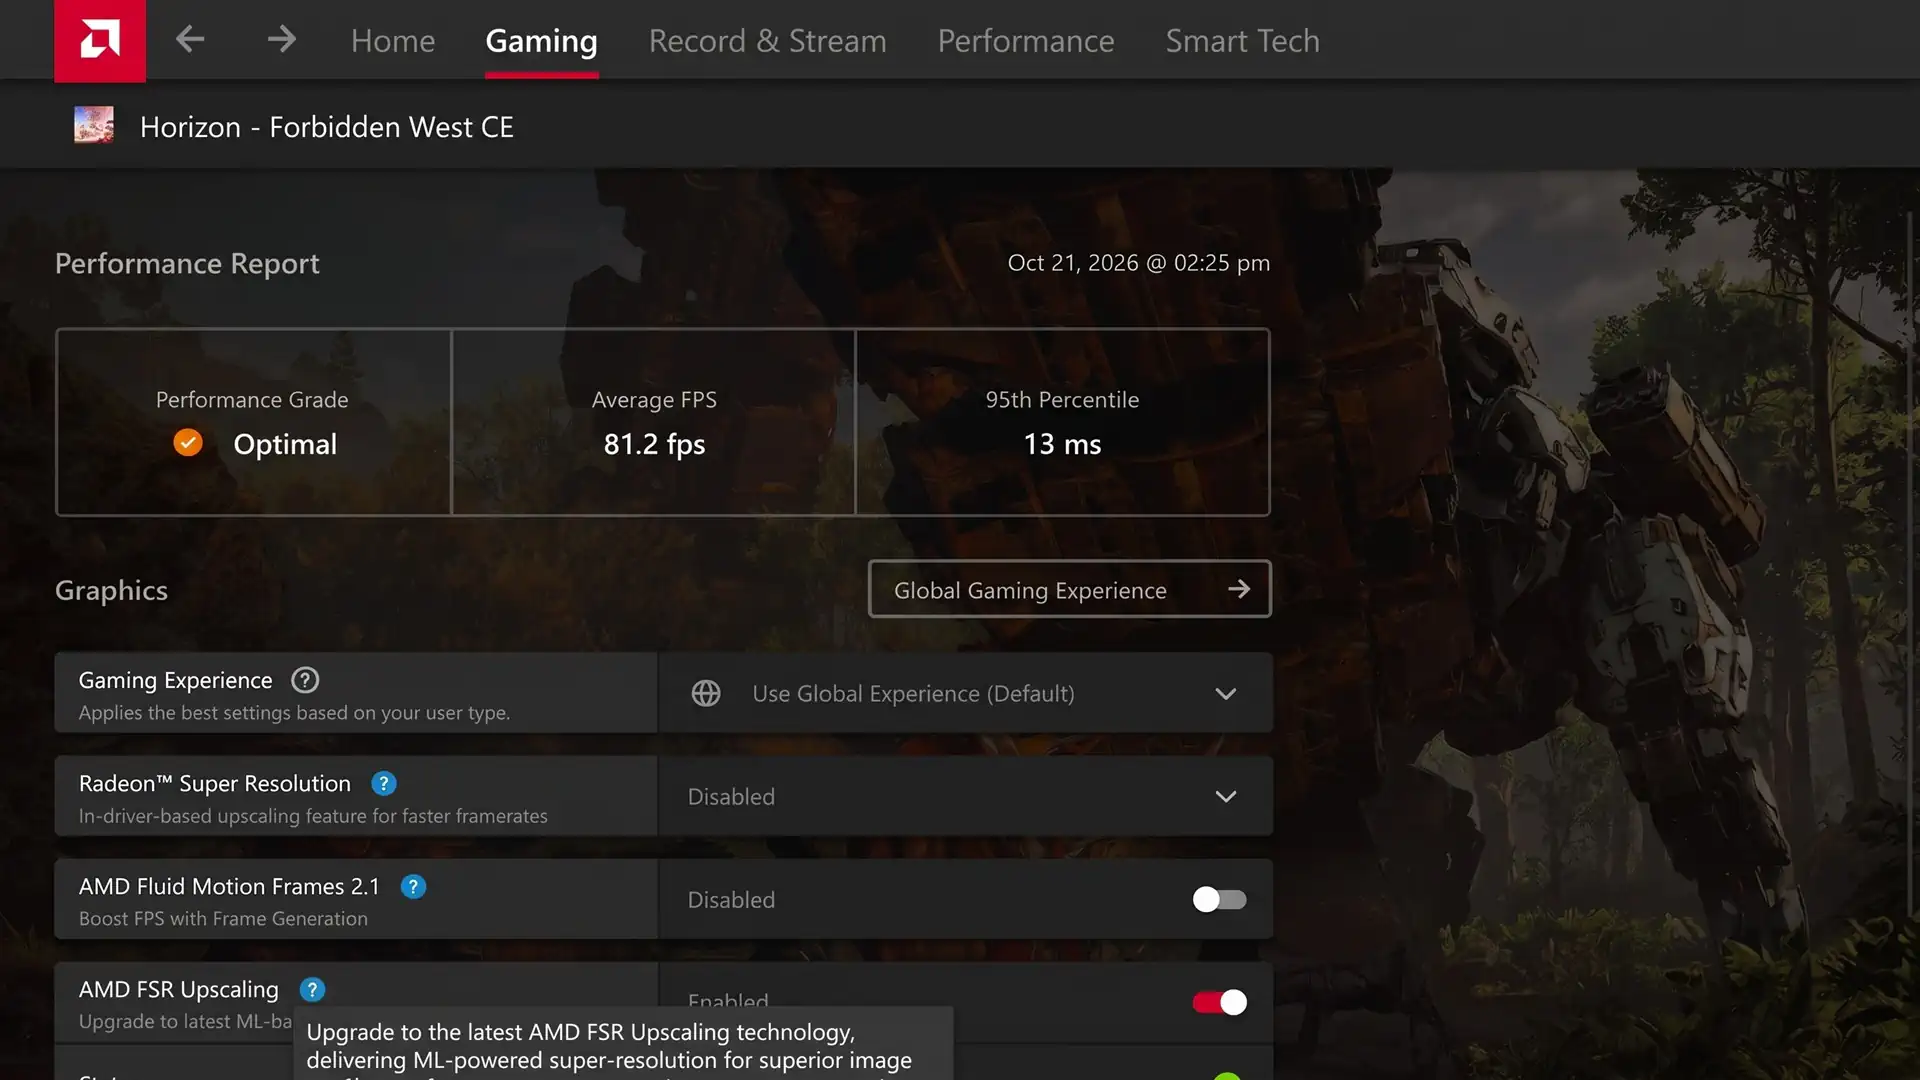Viewport: 1920px width, 1080px height.
Task: Open Global Gaming Experience button
Action: pyautogui.click(x=1069, y=589)
